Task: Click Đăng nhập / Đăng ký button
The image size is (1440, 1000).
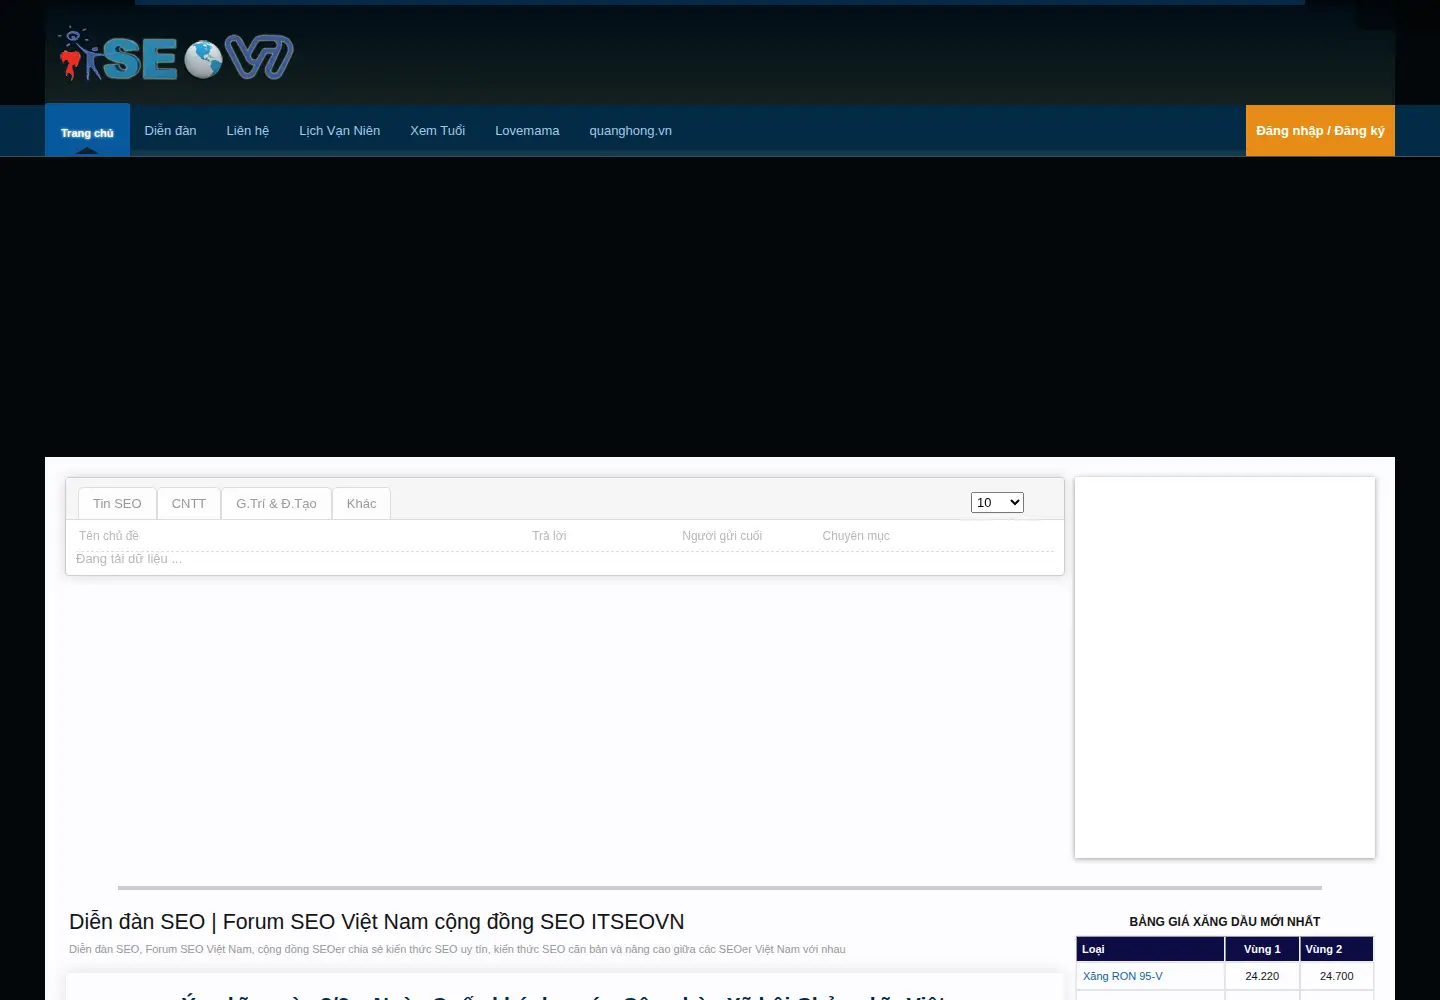Action: [1320, 131]
